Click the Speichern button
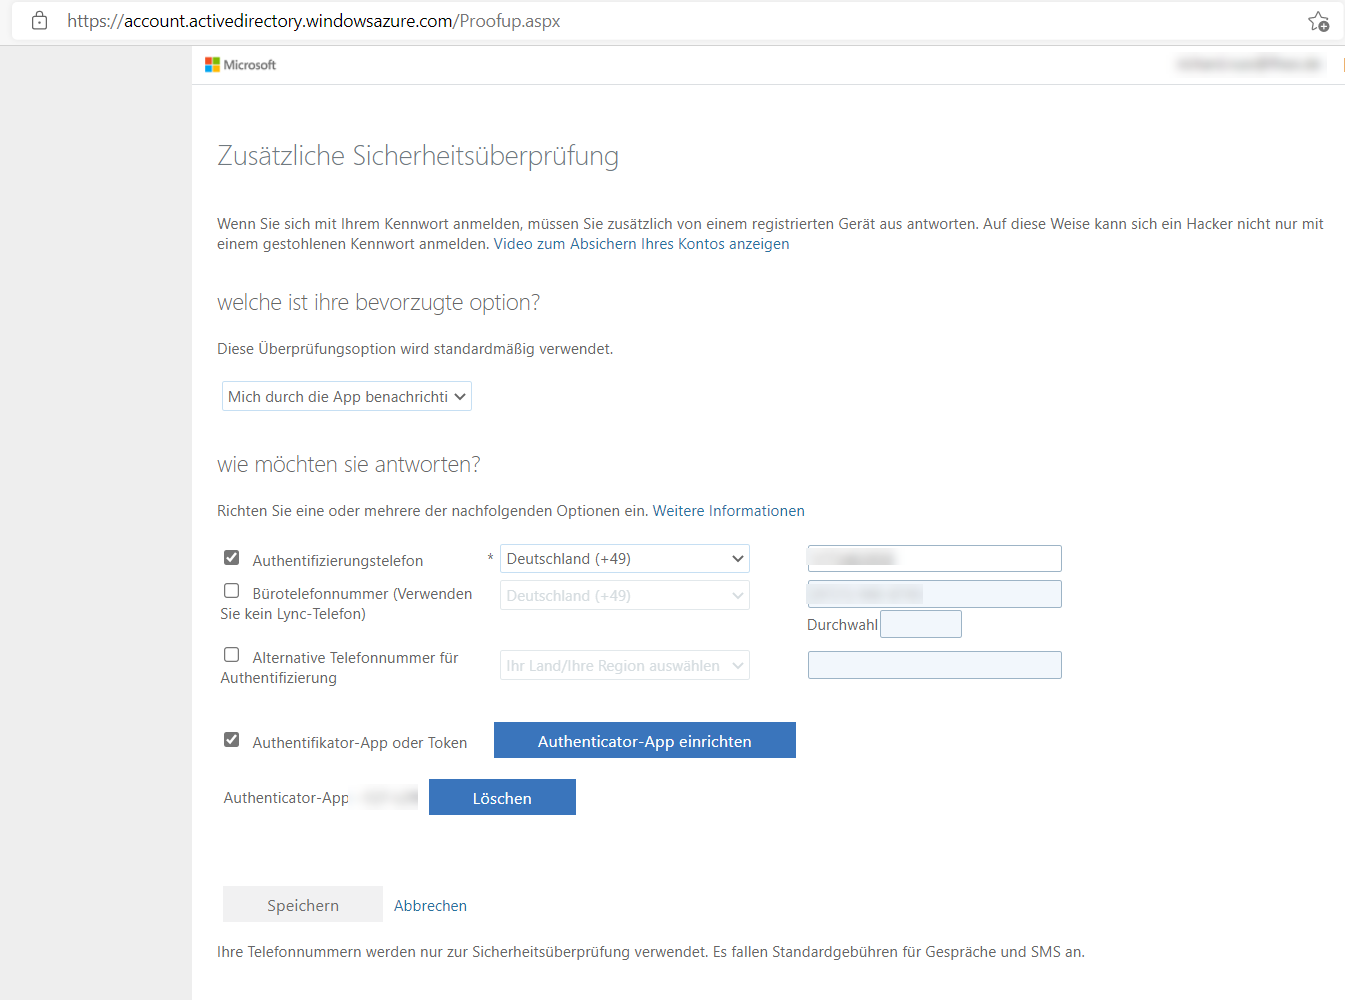1345x1000 pixels. click(302, 903)
